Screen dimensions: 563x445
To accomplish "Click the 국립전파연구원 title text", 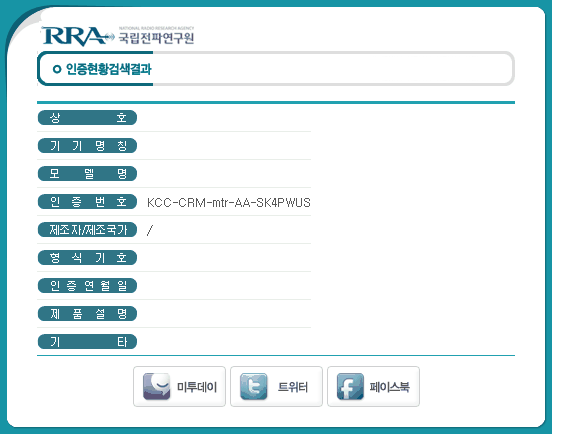I will [x=156, y=38].
